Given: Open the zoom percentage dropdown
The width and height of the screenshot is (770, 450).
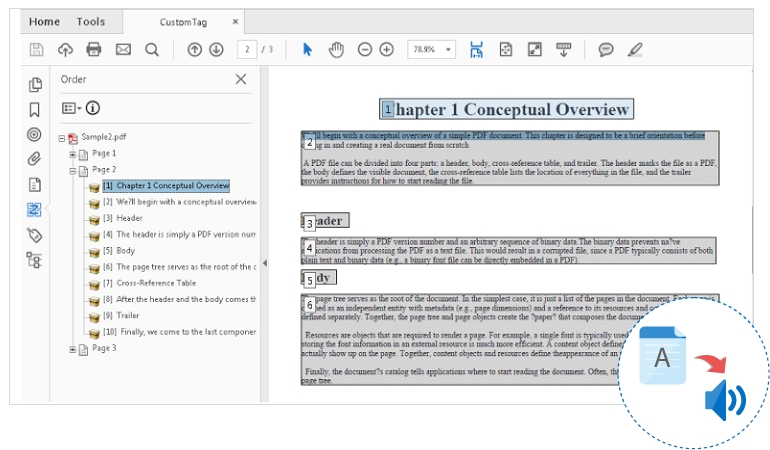Looking at the screenshot, I should click(449, 49).
